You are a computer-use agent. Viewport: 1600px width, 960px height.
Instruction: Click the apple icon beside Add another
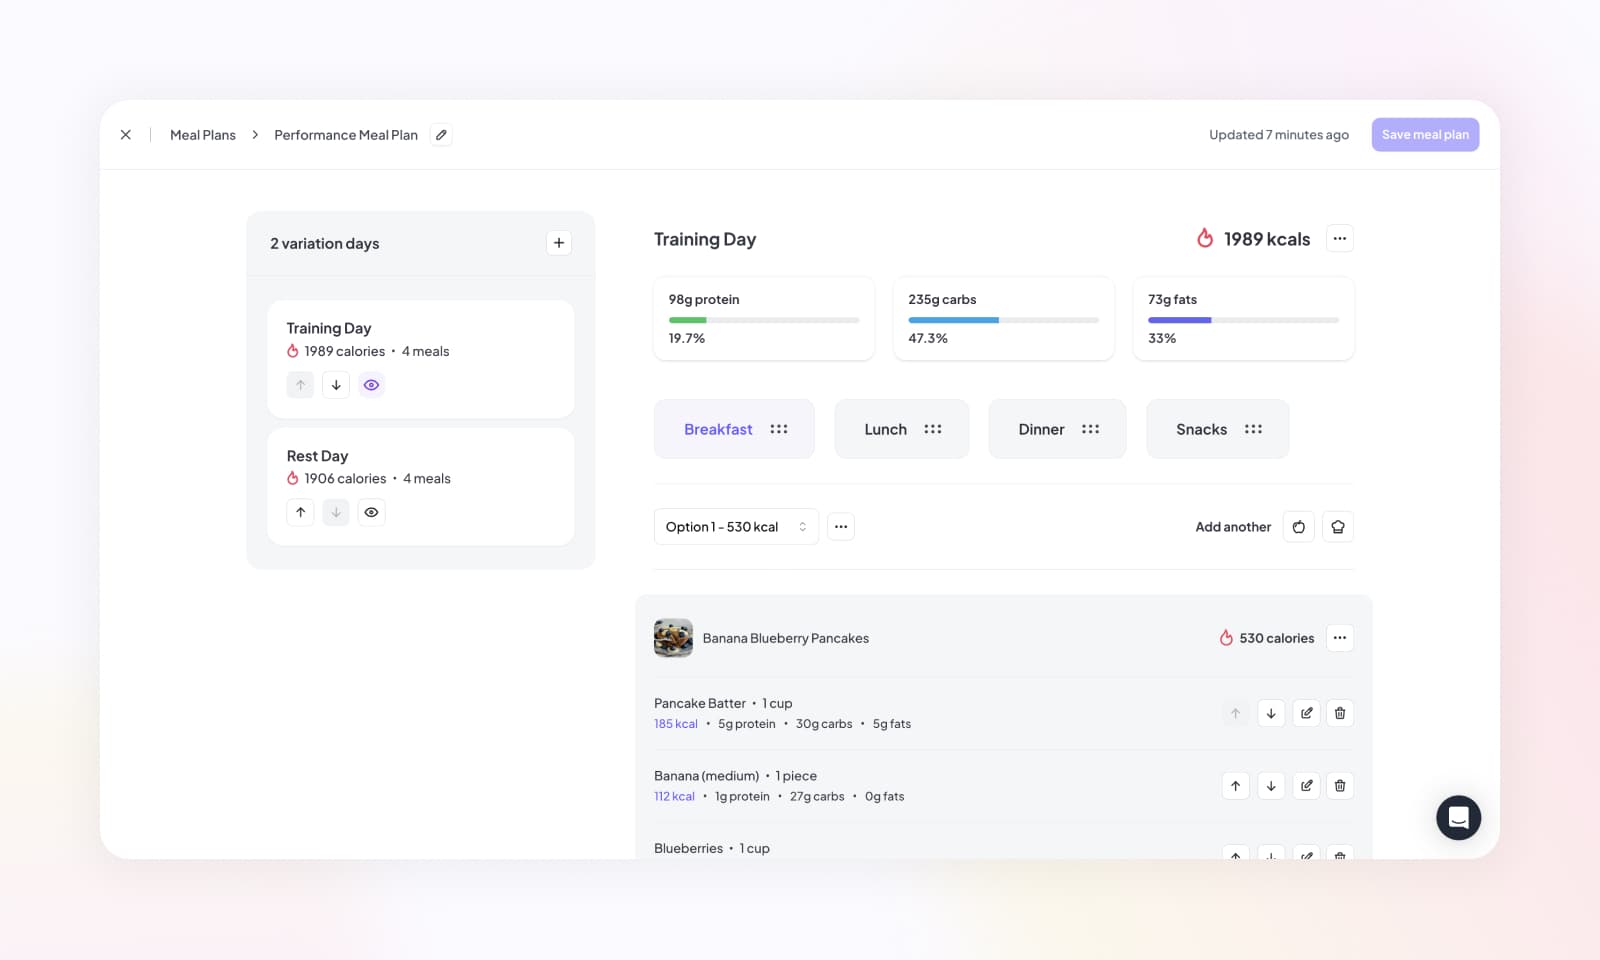click(1298, 527)
